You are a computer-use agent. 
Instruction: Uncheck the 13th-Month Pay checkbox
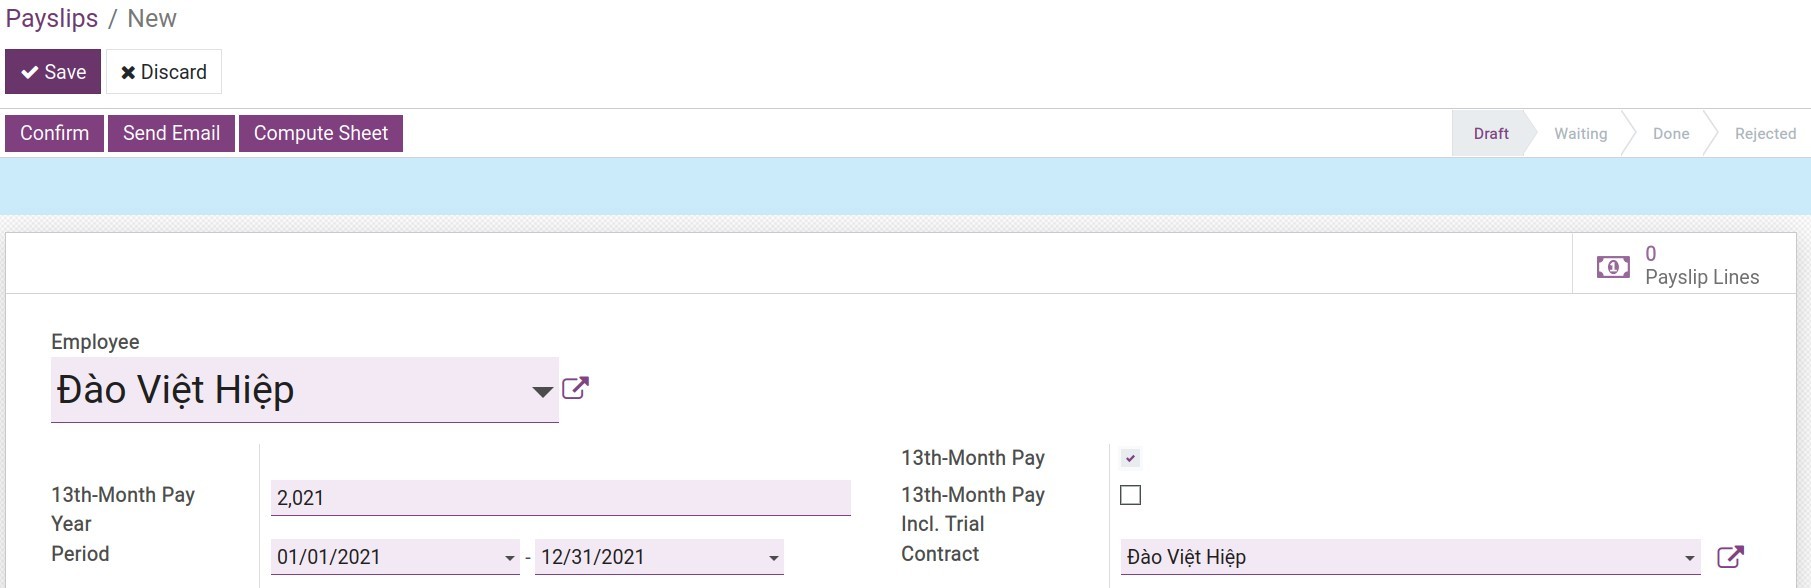pos(1131,458)
